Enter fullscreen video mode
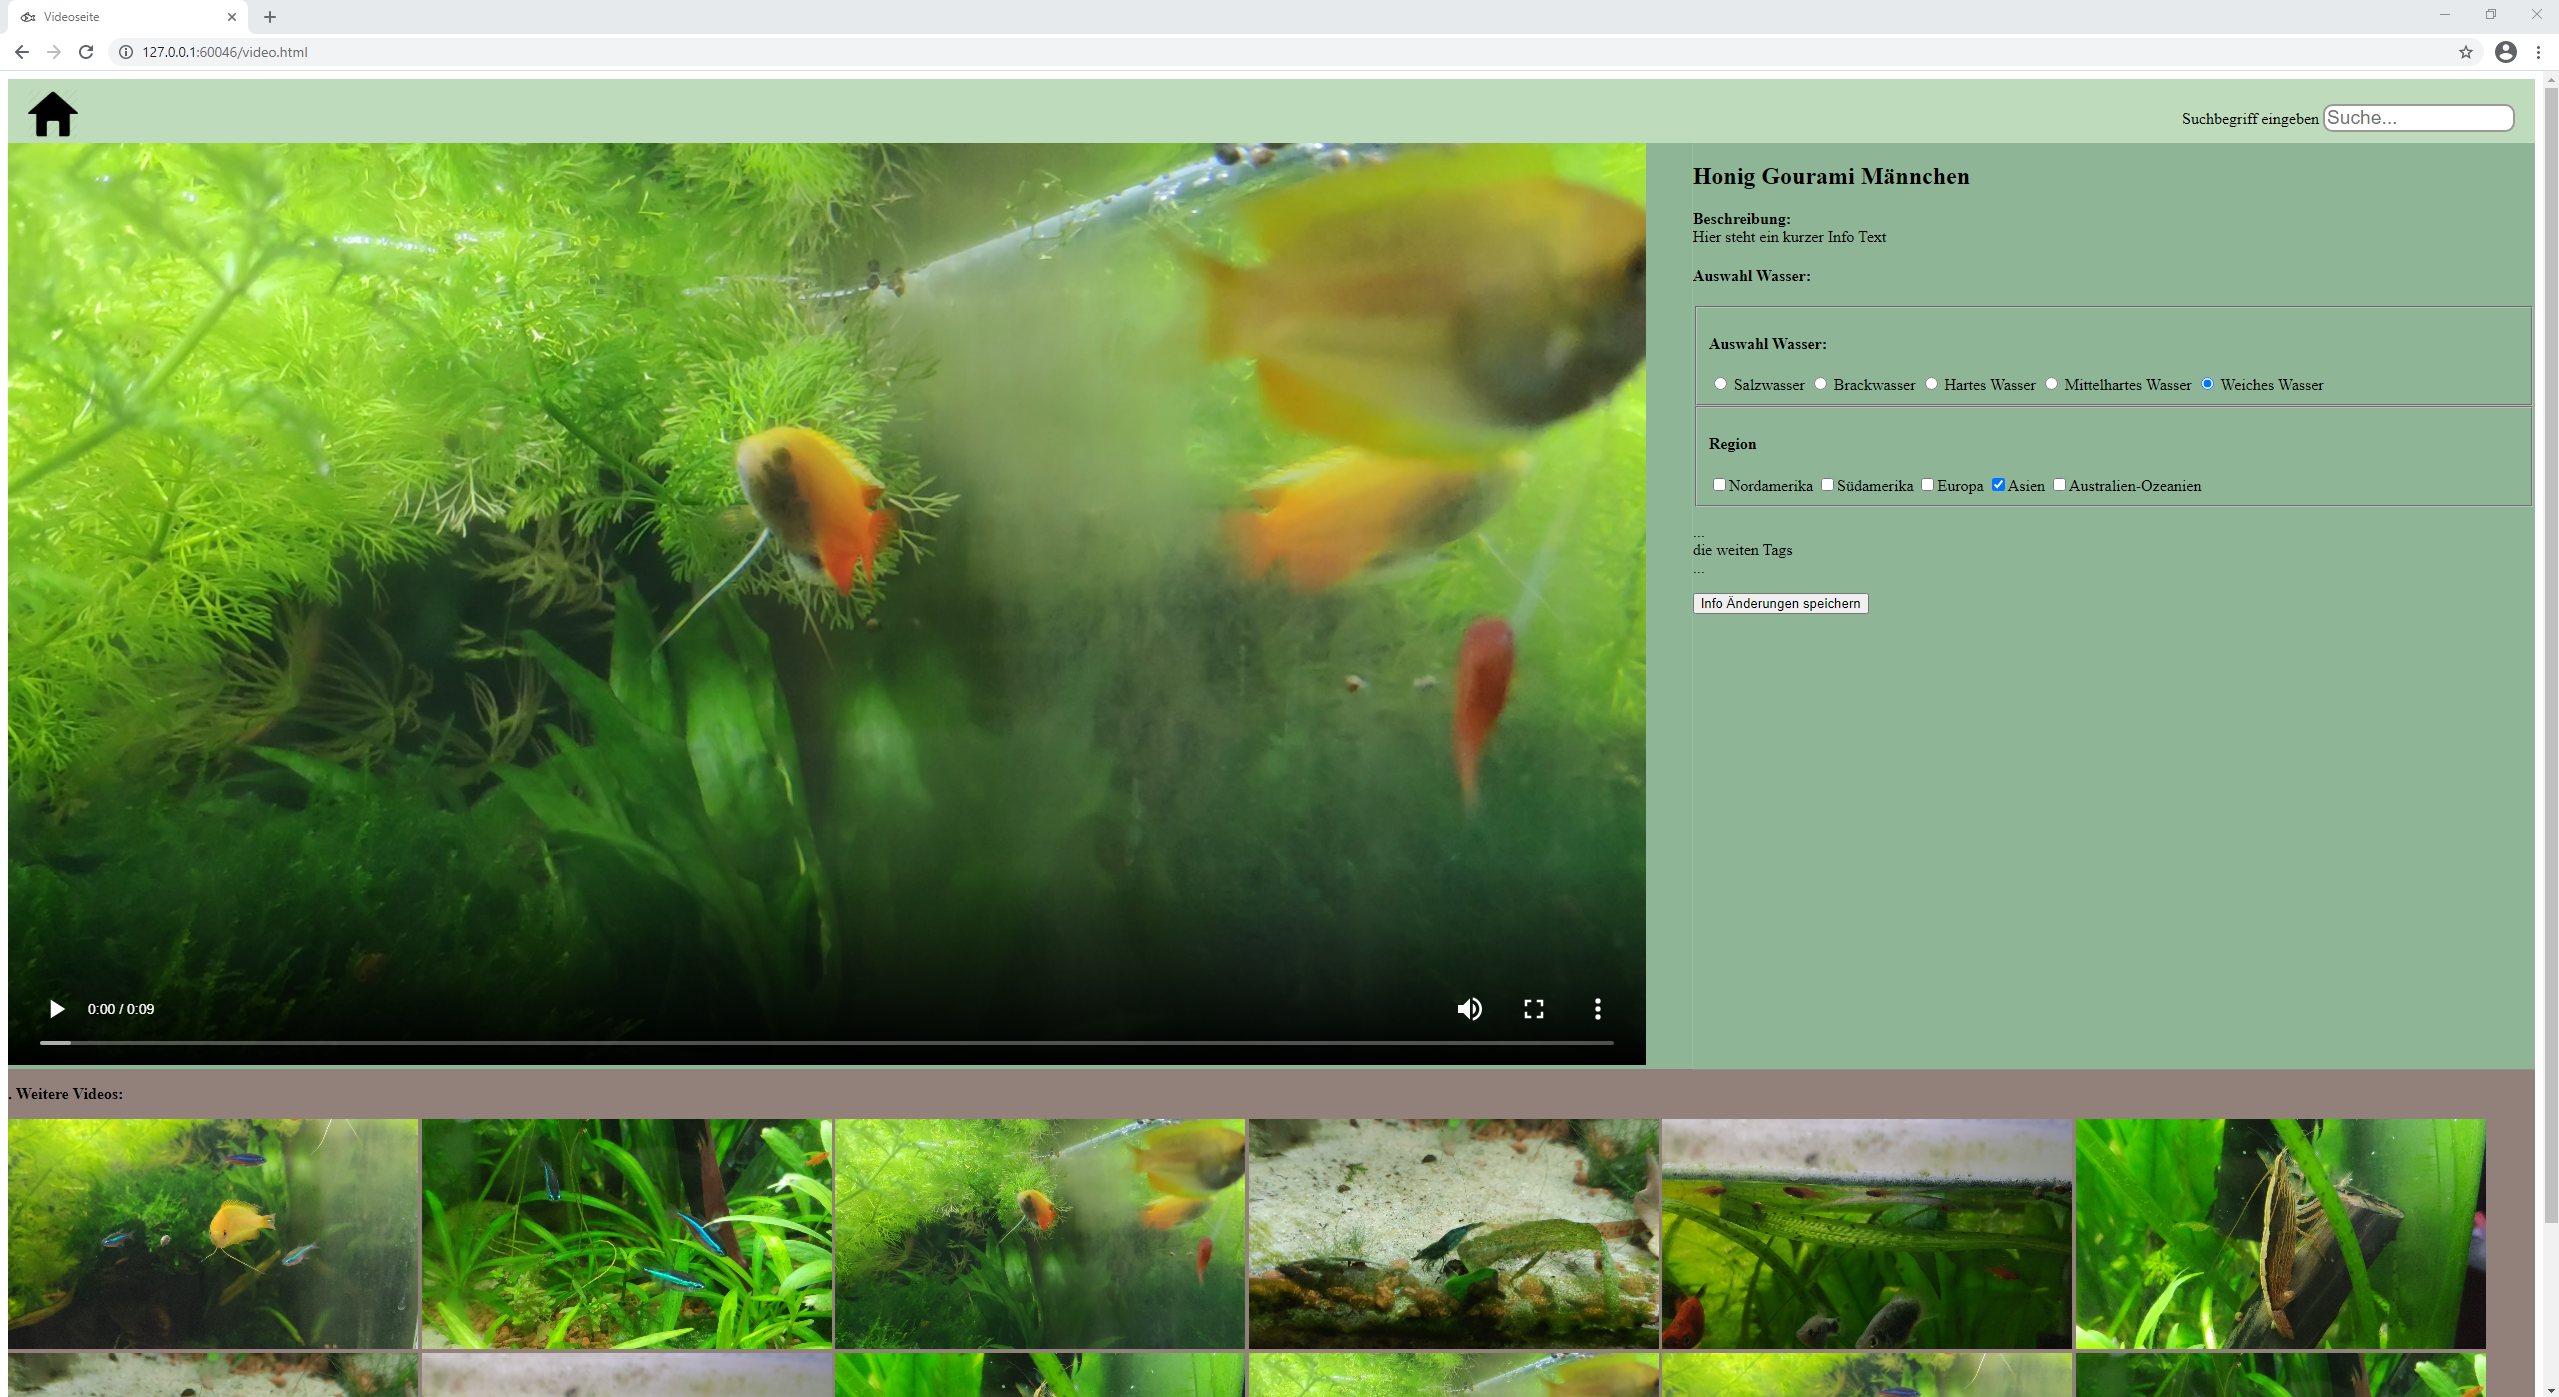Image resolution: width=2559 pixels, height=1397 pixels. pyautogui.click(x=1533, y=1009)
